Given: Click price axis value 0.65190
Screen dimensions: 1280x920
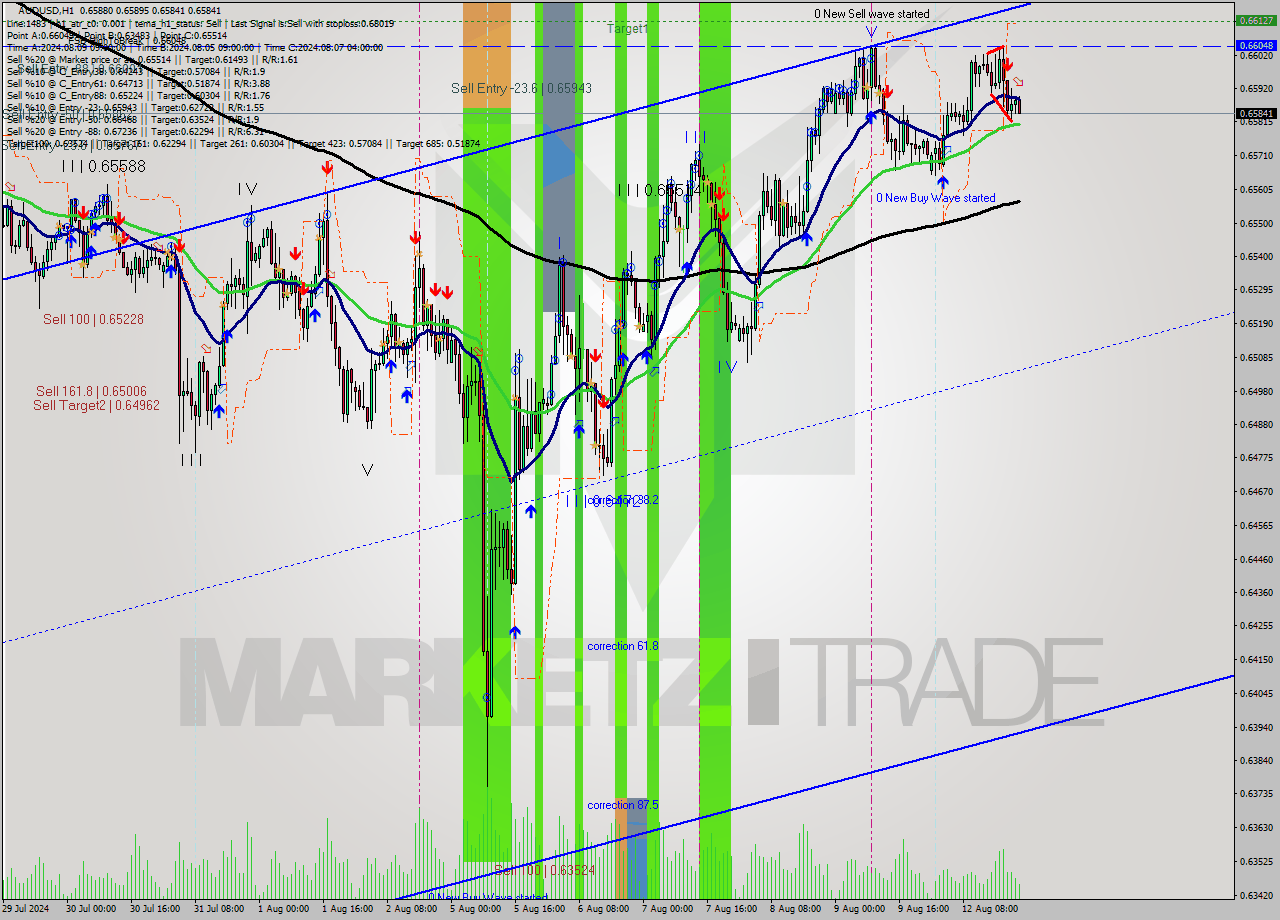Looking at the screenshot, I should click(1255, 324).
